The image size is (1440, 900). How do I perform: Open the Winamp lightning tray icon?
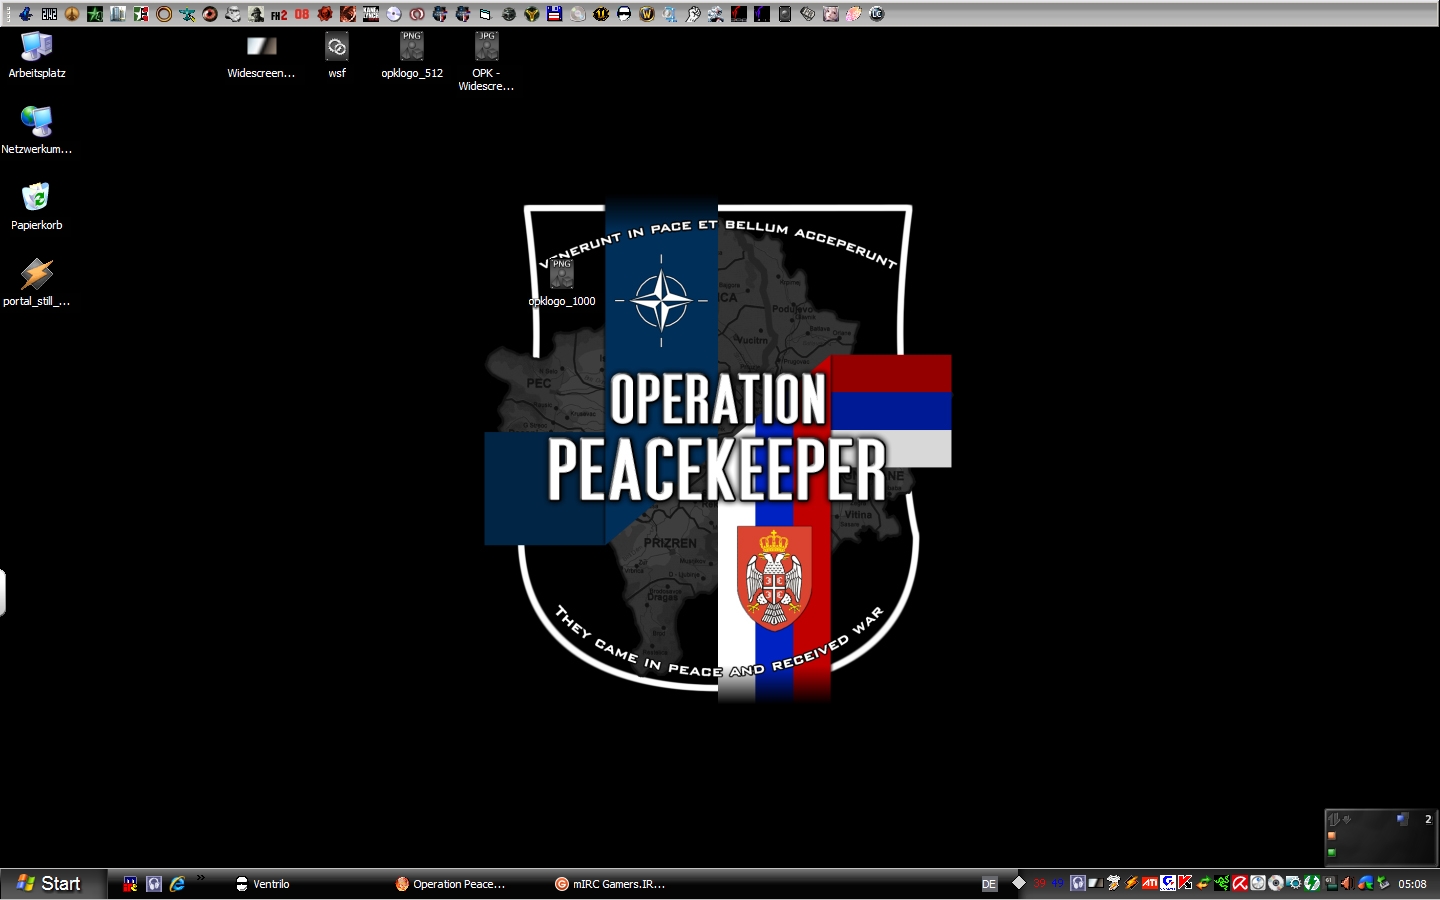click(x=1130, y=883)
